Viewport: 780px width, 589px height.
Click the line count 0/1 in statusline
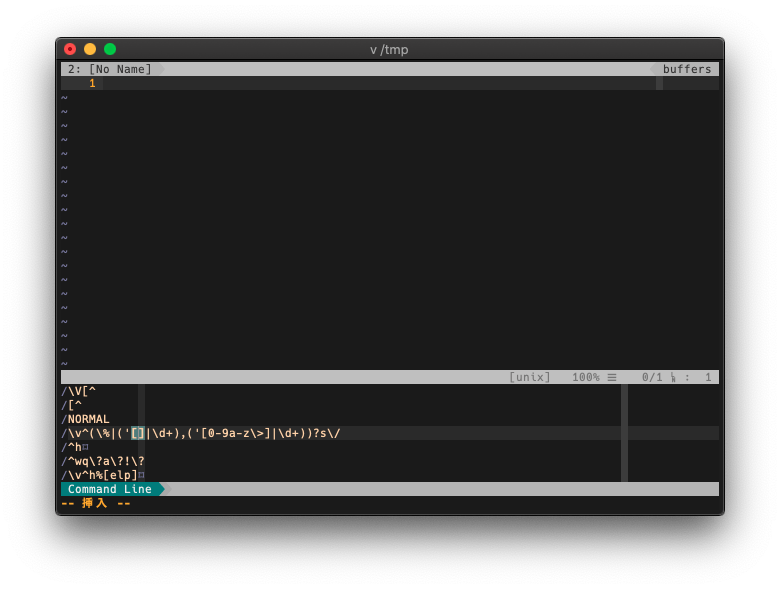point(652,377)
